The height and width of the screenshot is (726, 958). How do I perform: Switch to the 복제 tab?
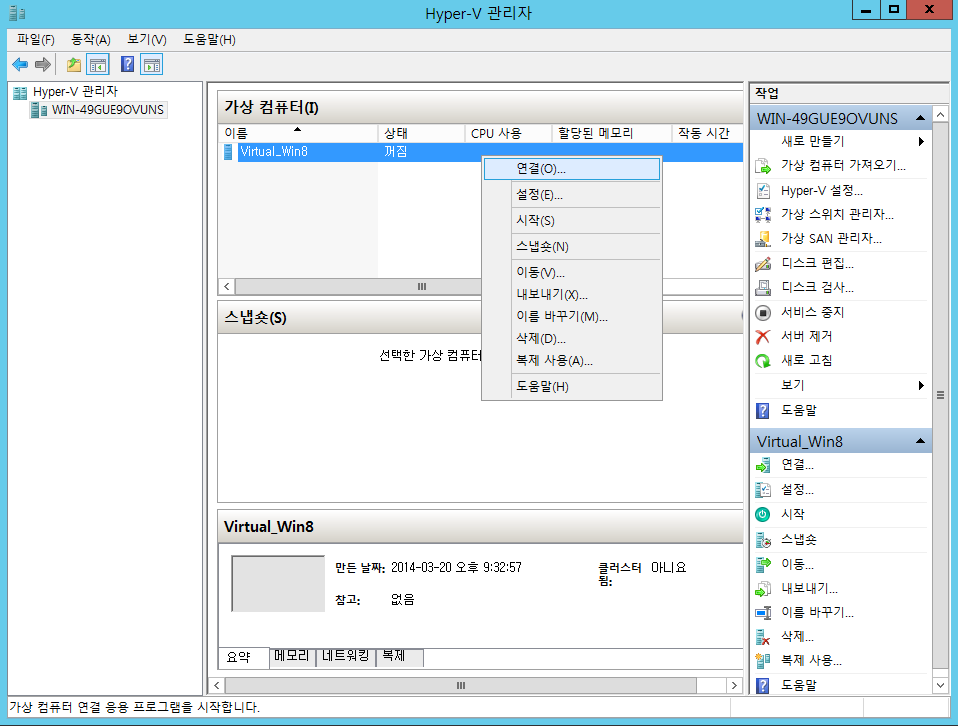coord(400,656)
